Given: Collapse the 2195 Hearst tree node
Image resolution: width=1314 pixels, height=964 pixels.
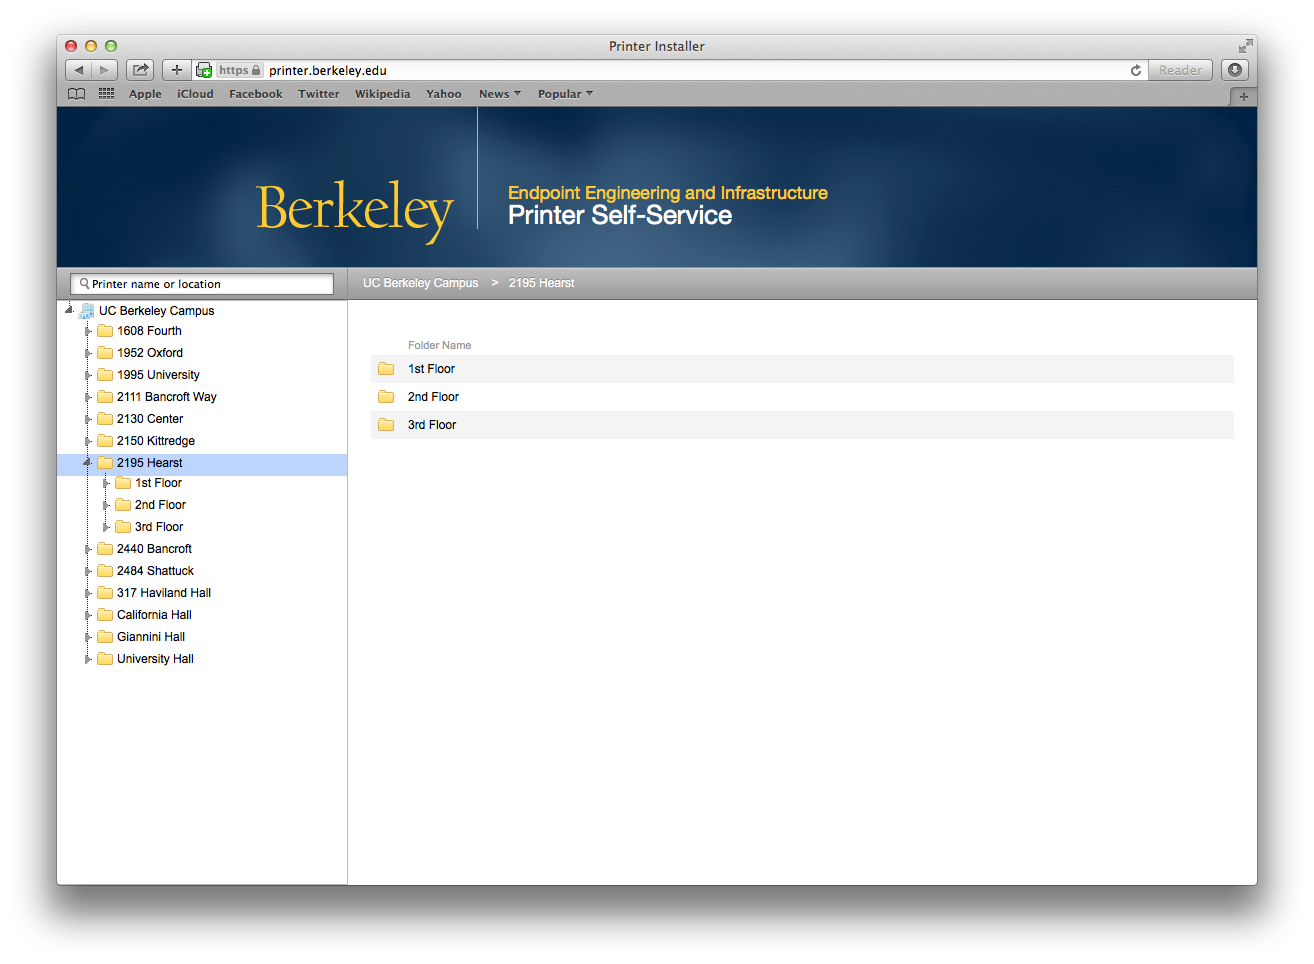Looking at the screenshot, I should (x=87, y=463).
